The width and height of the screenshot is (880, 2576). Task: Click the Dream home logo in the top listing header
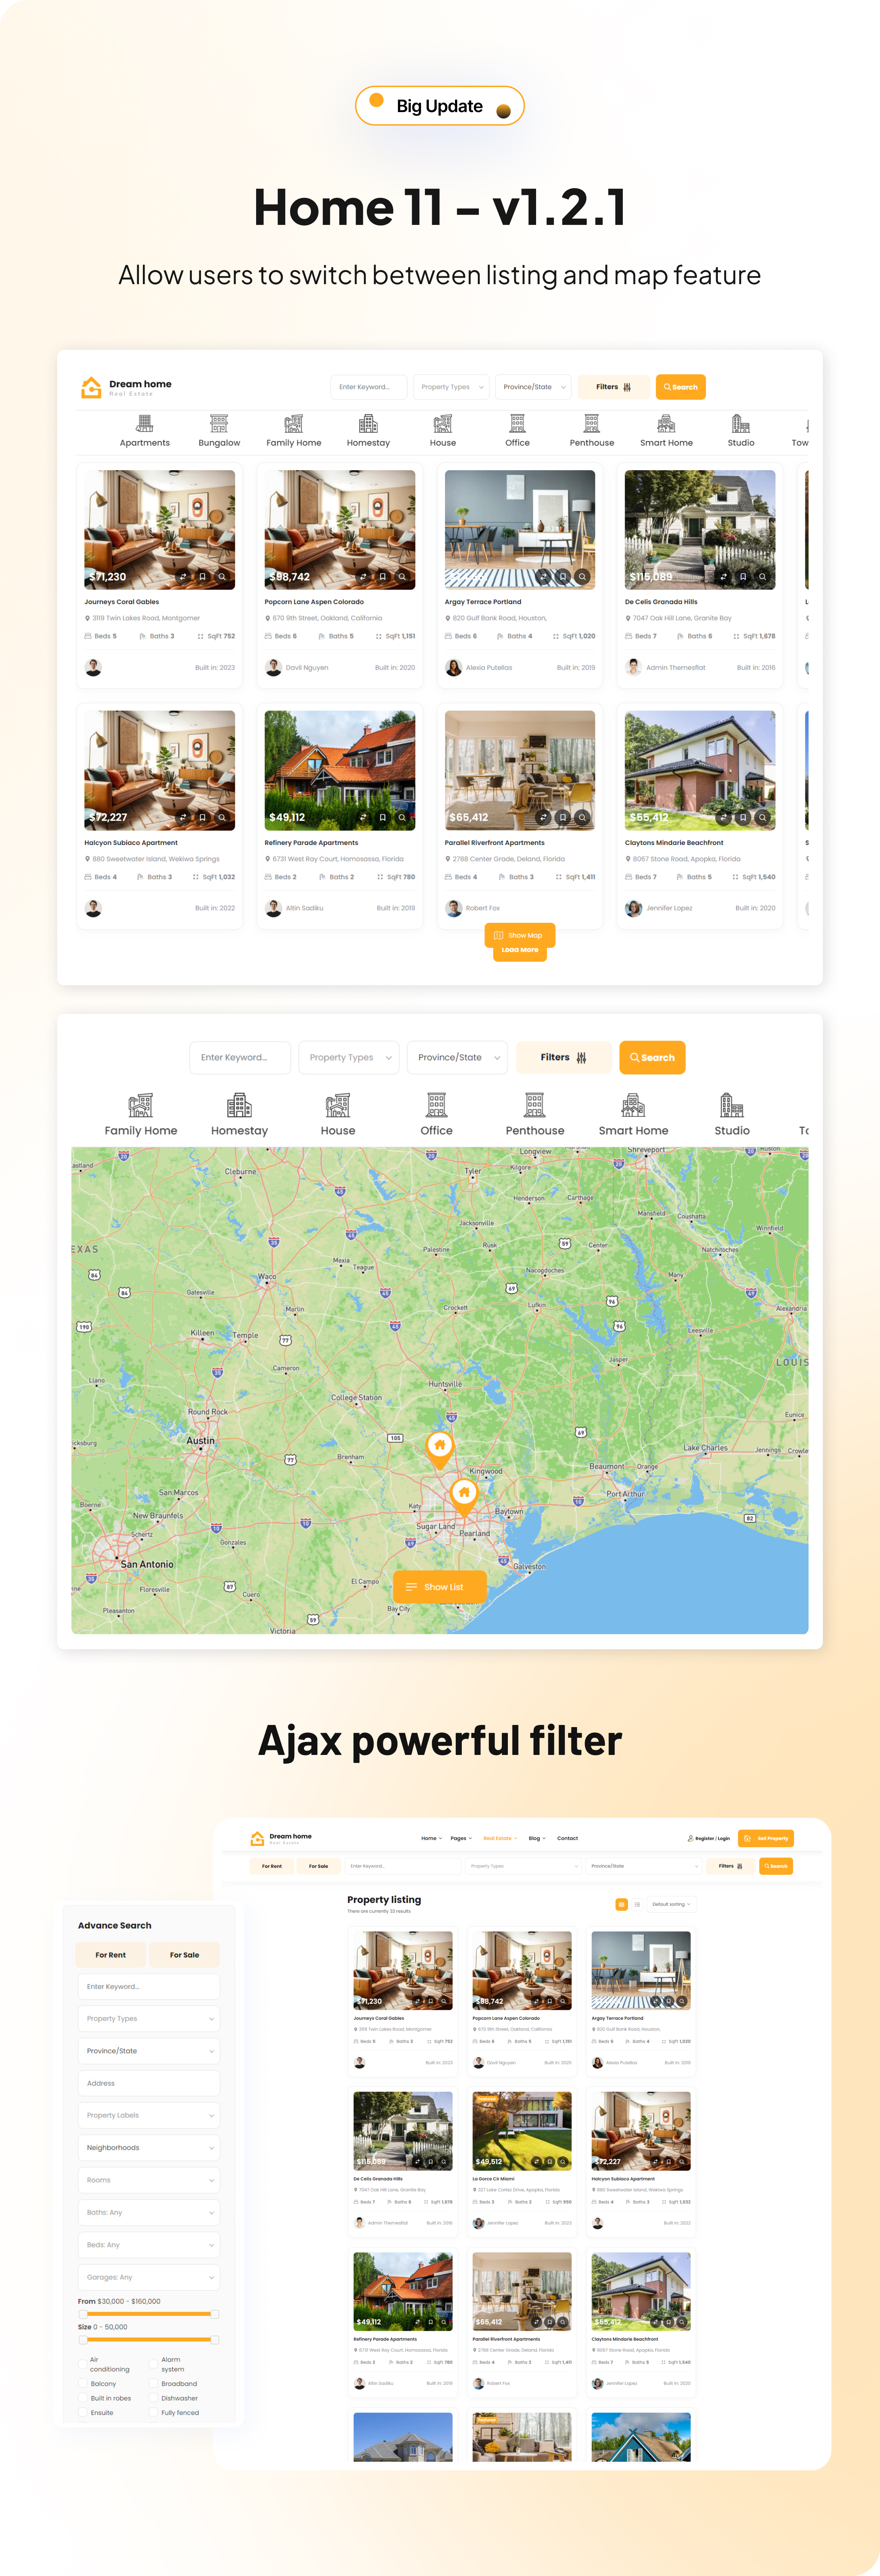[x=126, y=387]
